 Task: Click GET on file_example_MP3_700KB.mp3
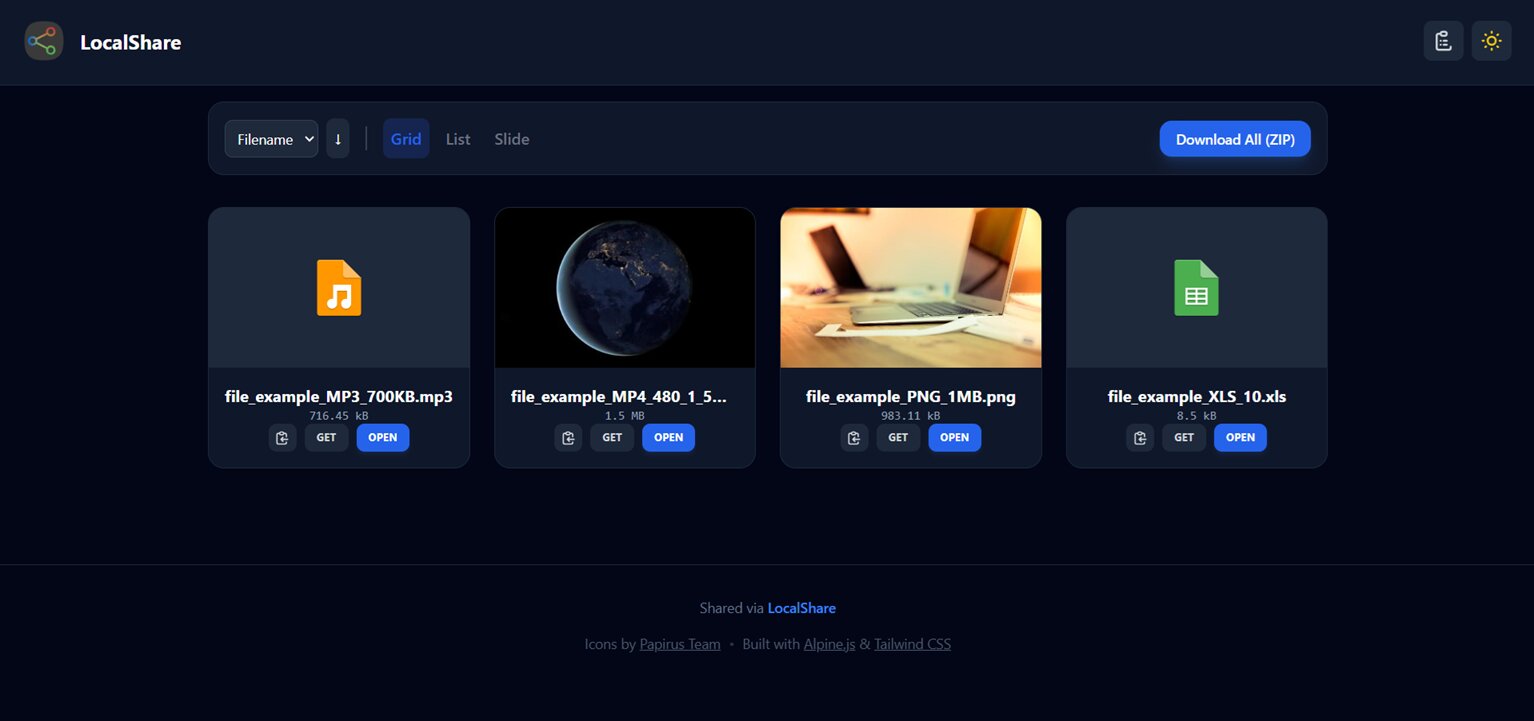tap(327, 438)
